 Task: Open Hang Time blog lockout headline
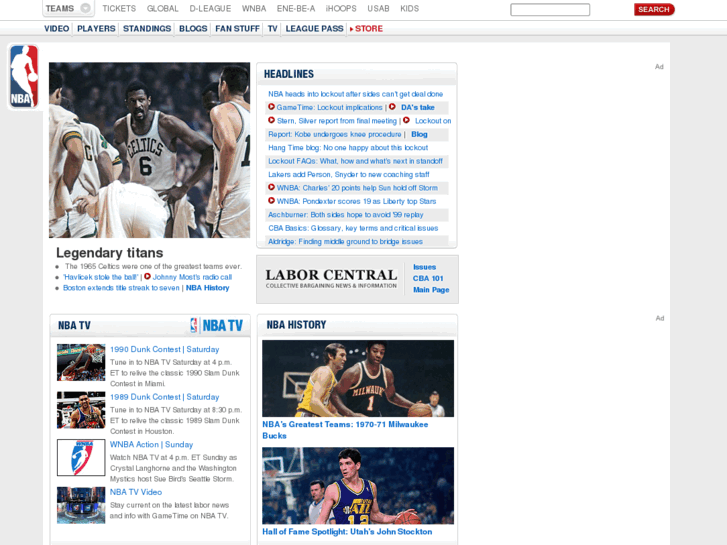pos(348,147)
